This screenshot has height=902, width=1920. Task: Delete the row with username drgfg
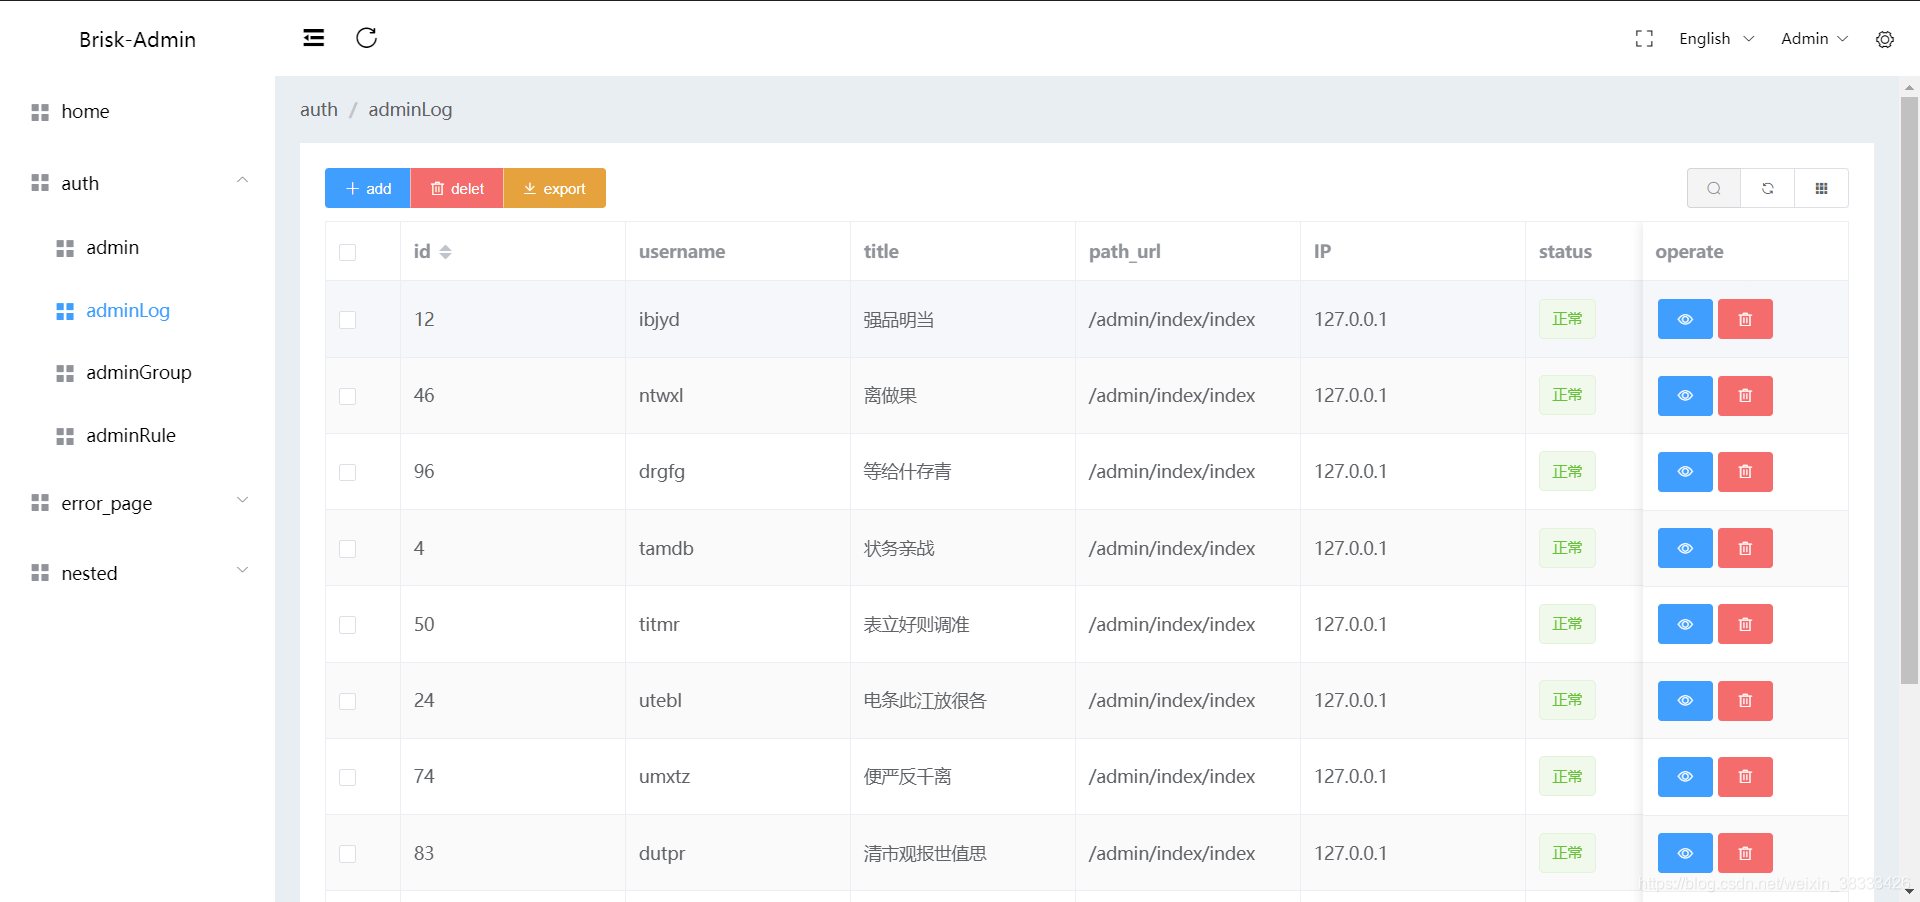pos(1745,472)
